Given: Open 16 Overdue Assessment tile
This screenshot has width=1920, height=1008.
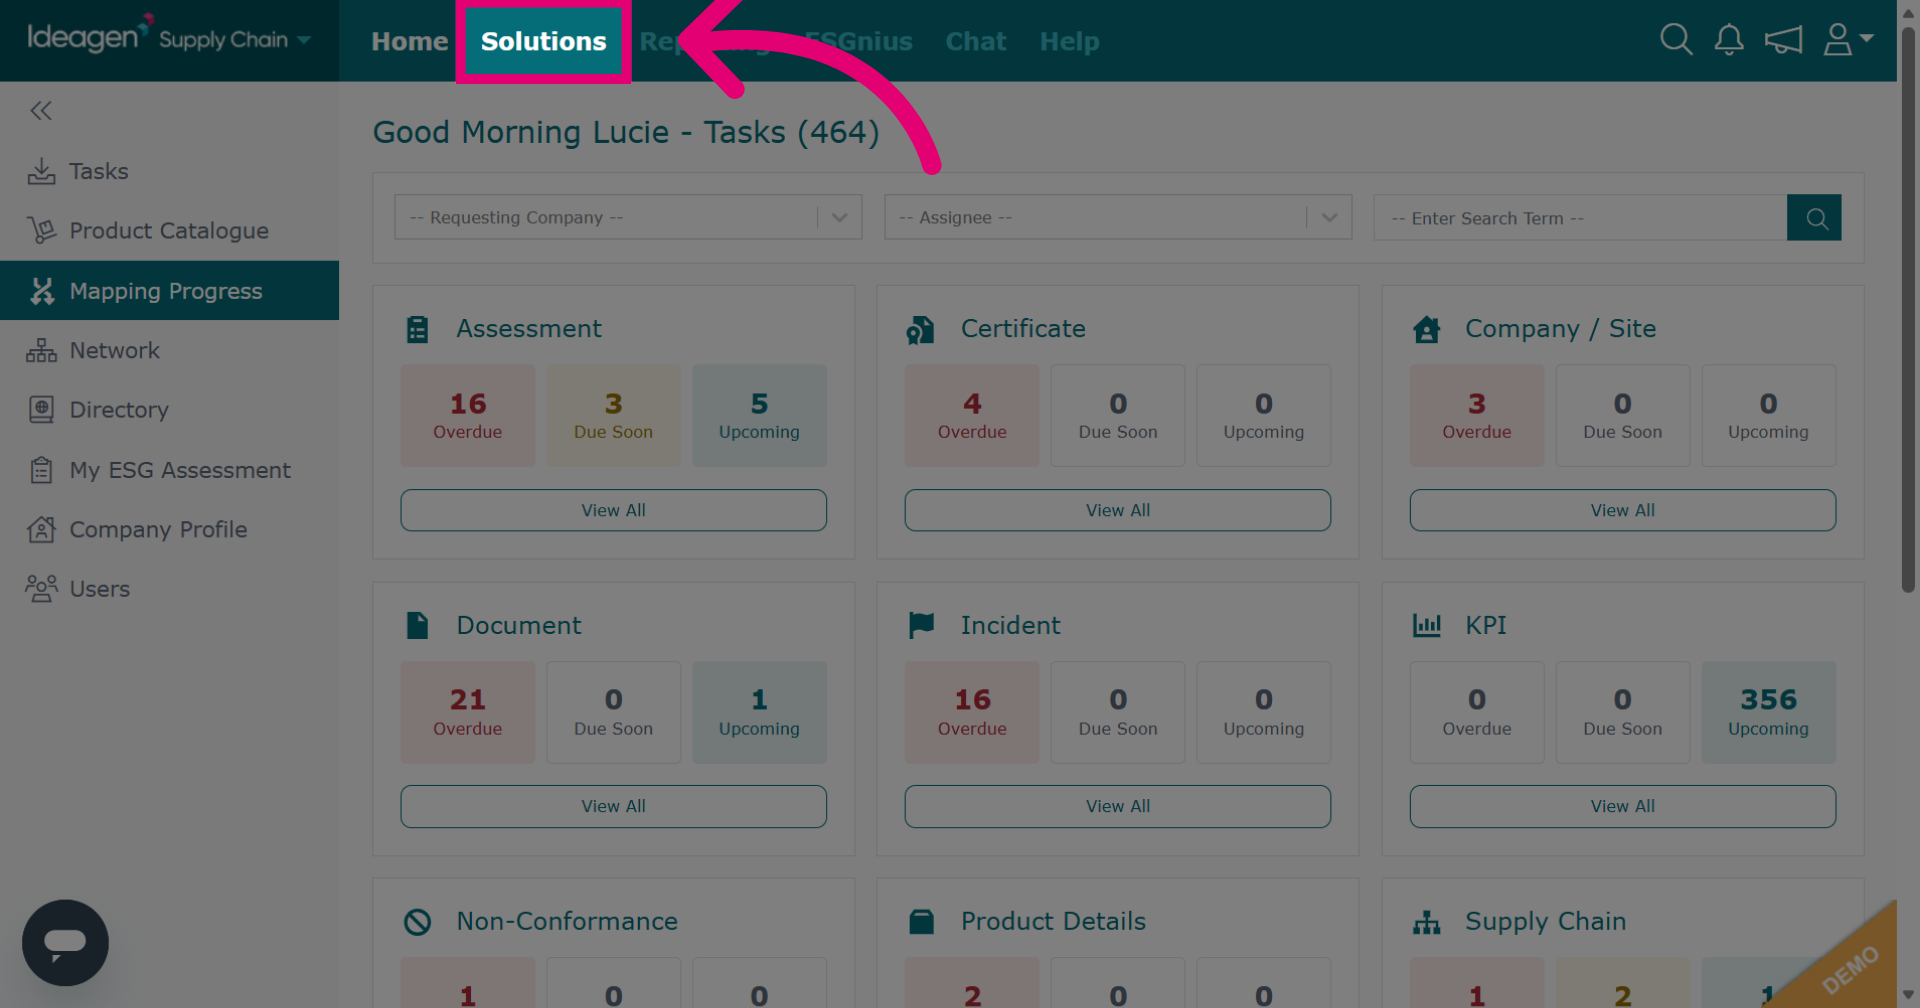Looking at the screenshot, I should coord(468,415).
